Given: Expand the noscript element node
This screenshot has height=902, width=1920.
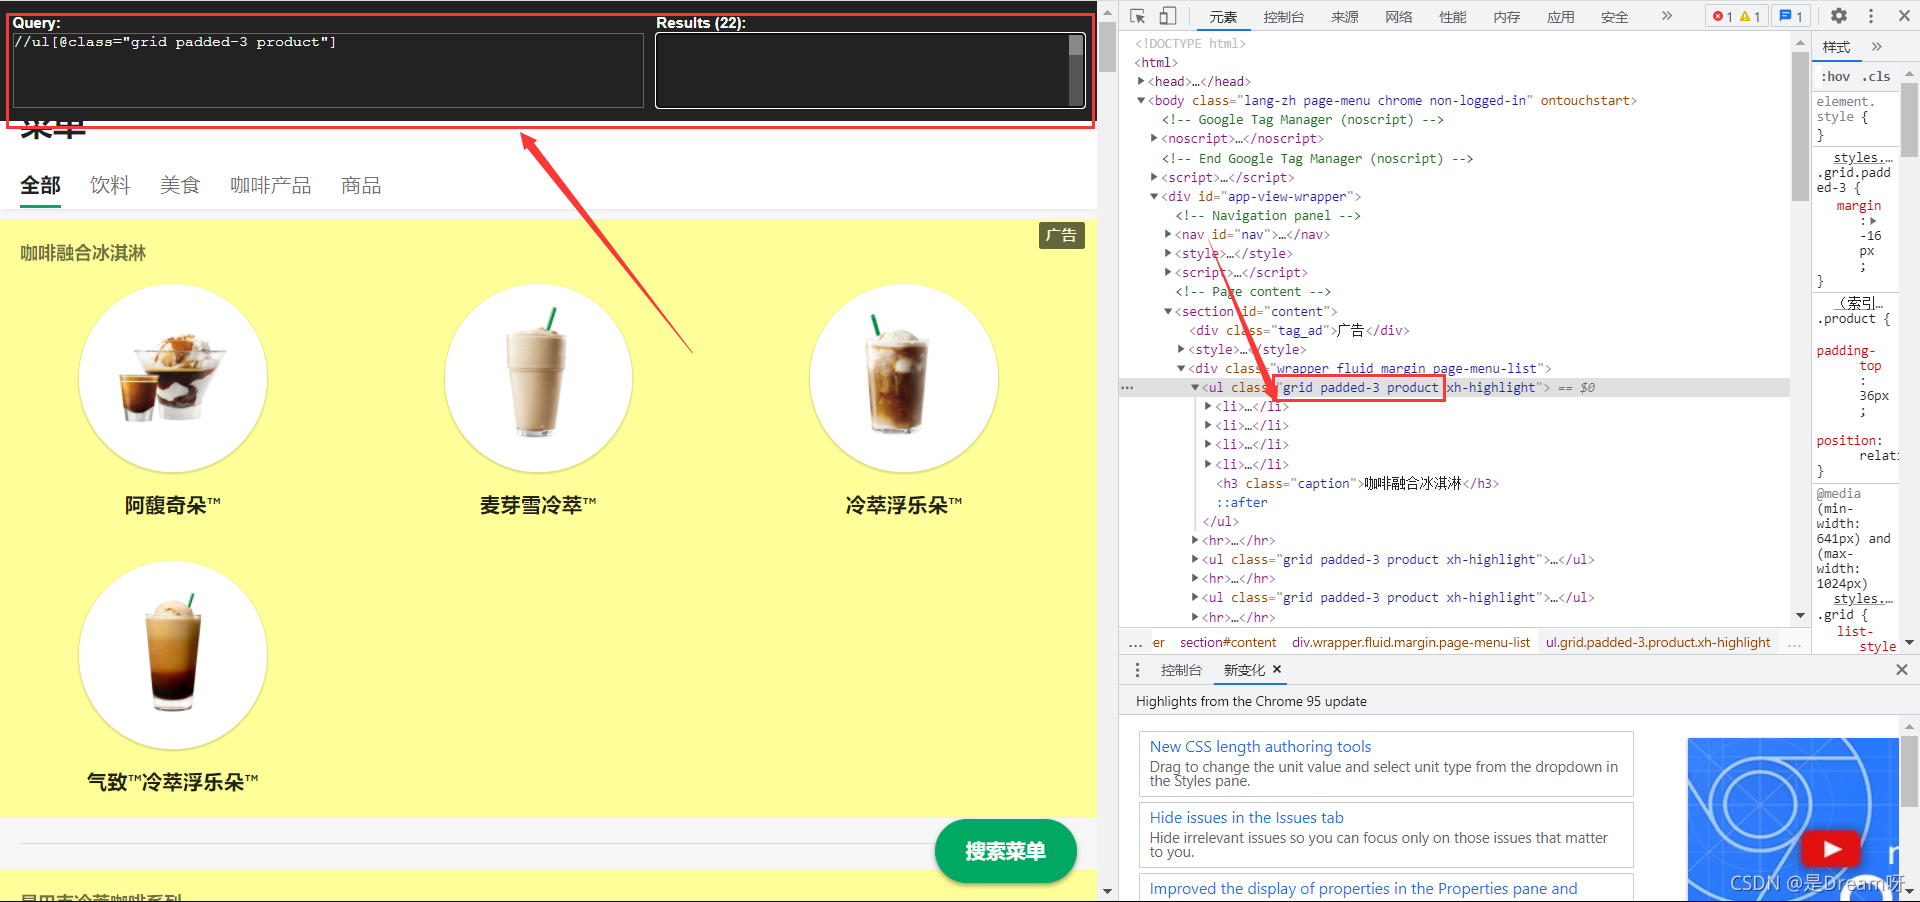Looking at the screenshot, I should 1154,138.
